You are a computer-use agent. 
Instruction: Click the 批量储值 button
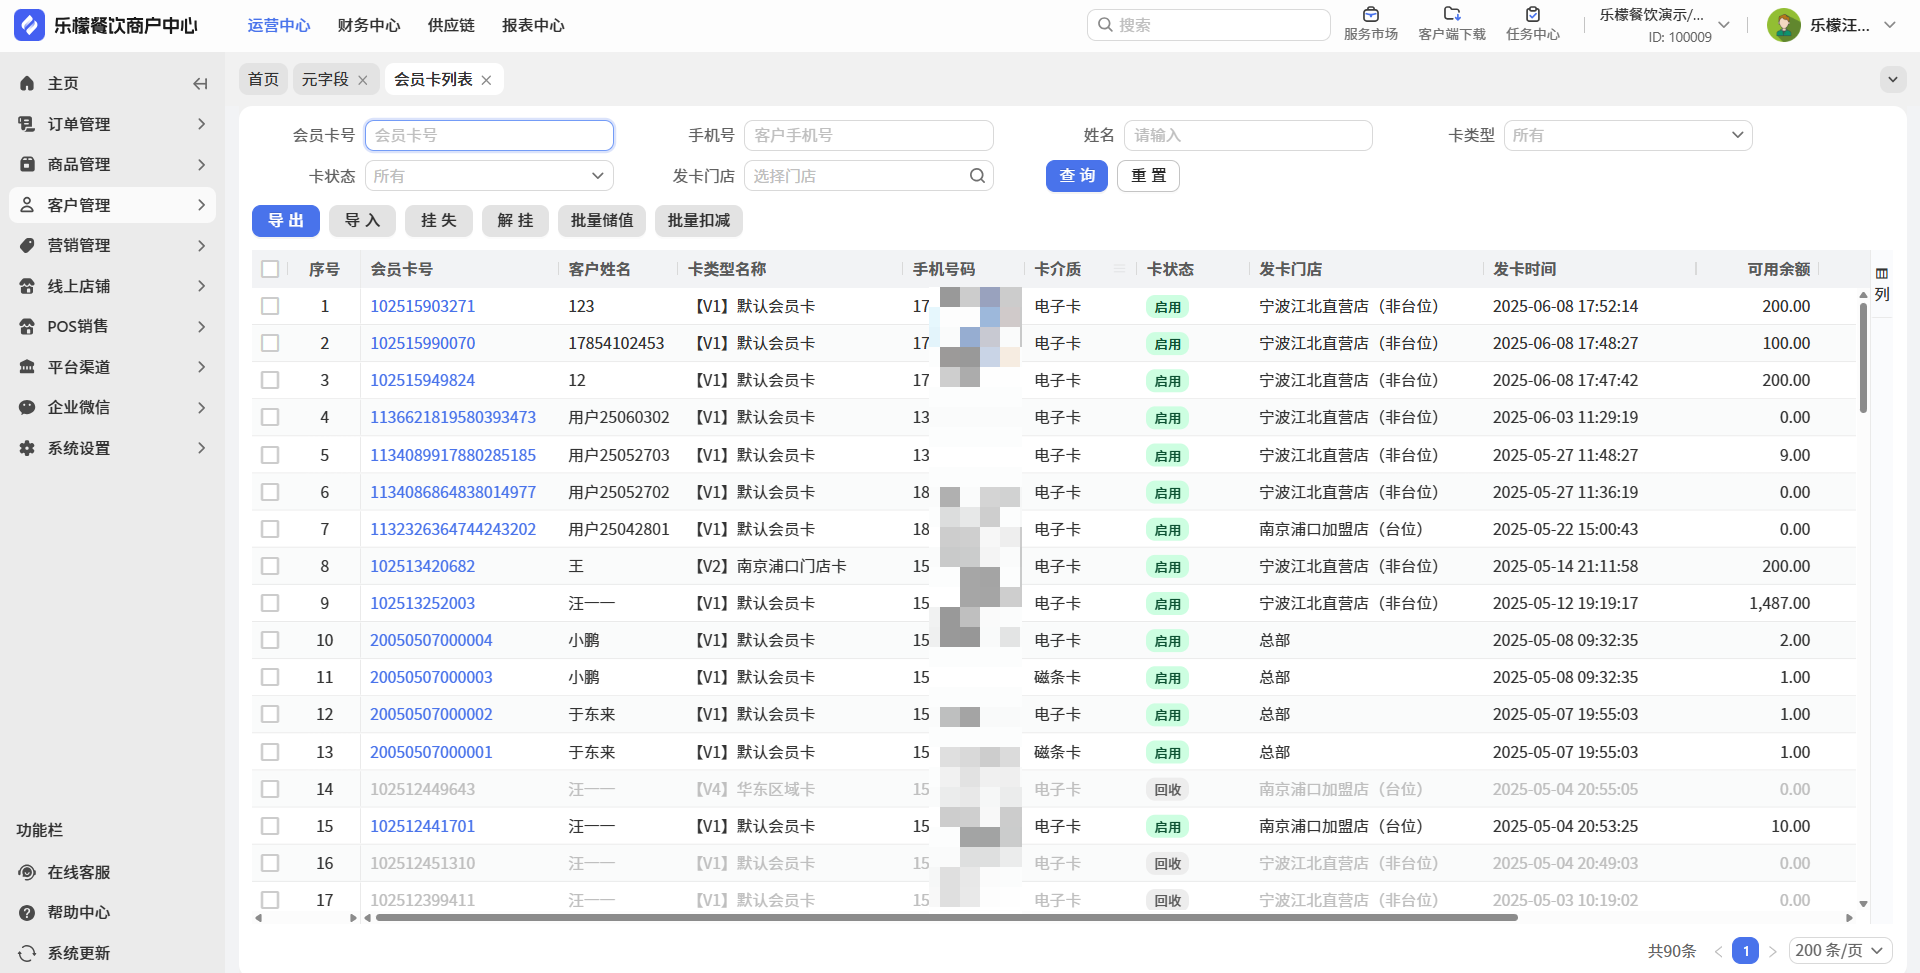pyautogui.click(x=602, y=221)
